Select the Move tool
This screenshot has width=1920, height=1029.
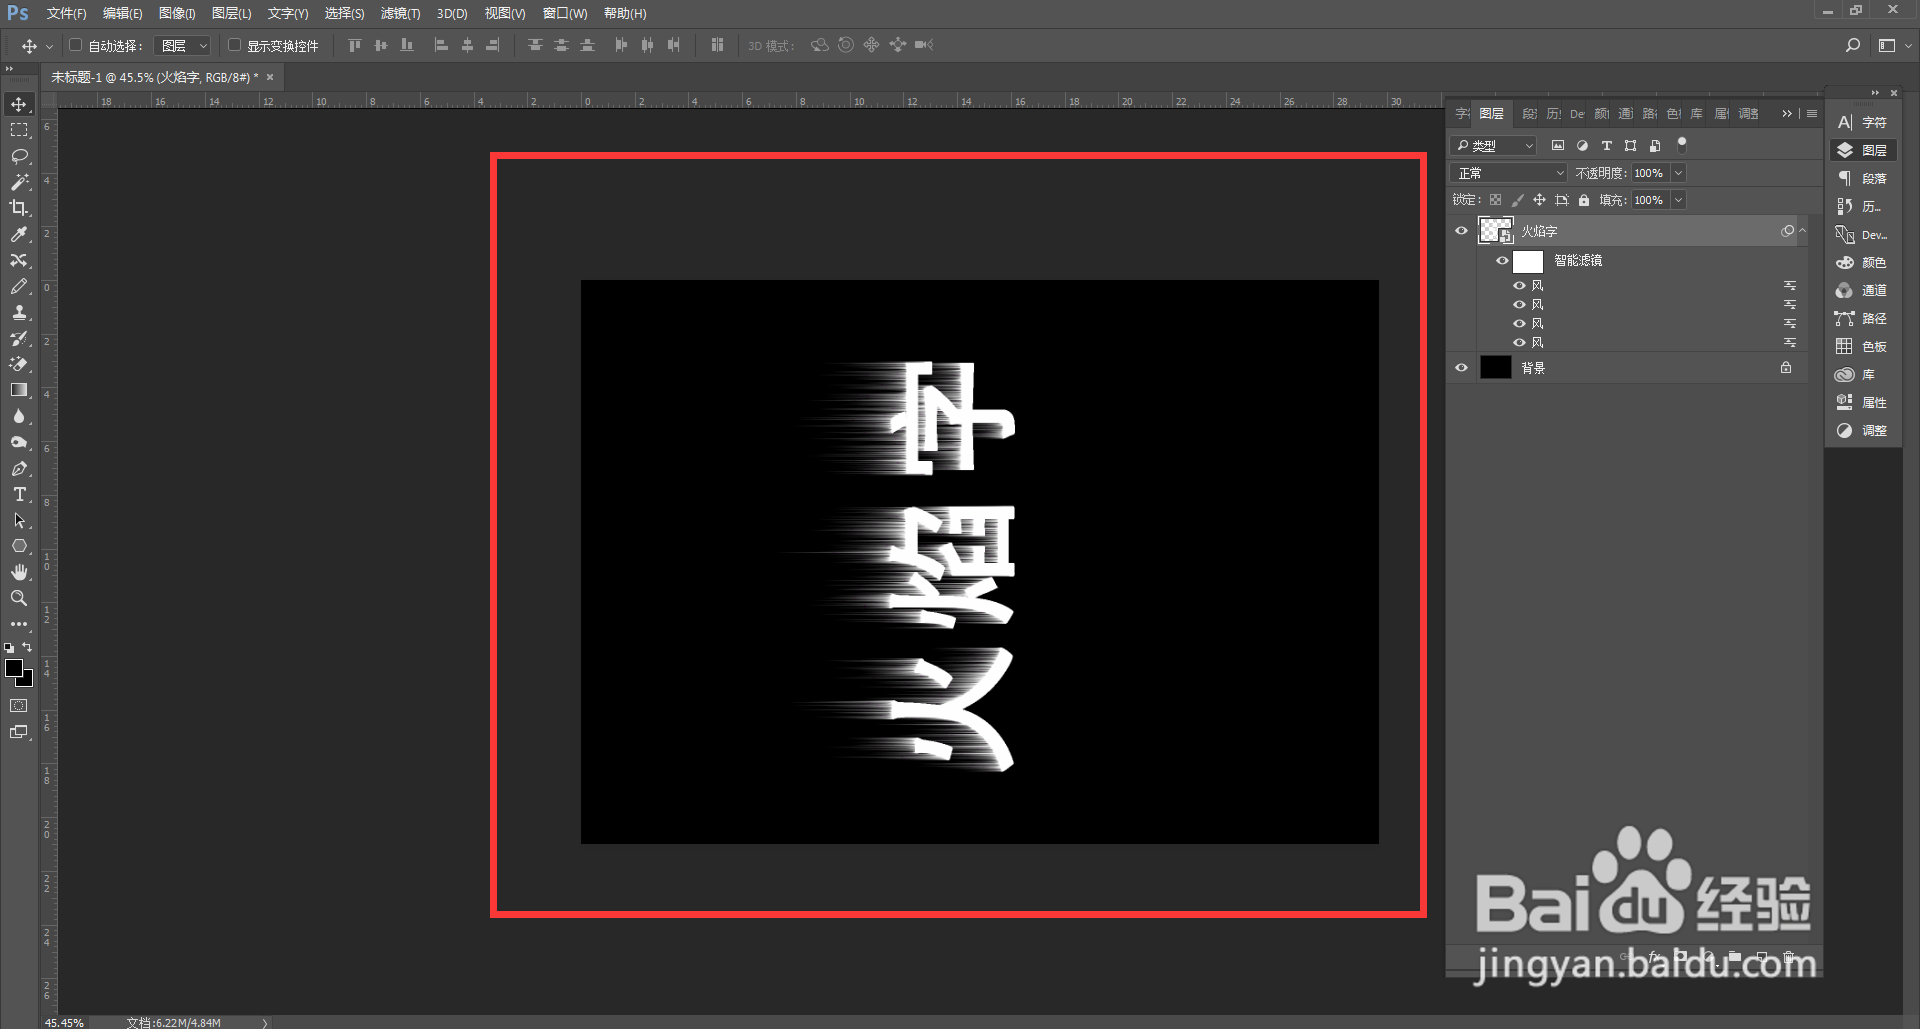(x=19, y=103)
